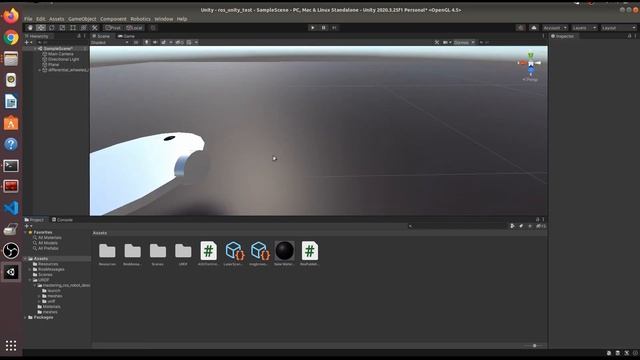Viewport: 640px width, 360px height.
Task: Expand the differential robot object in Hierarchy
Action: [40, 70]
